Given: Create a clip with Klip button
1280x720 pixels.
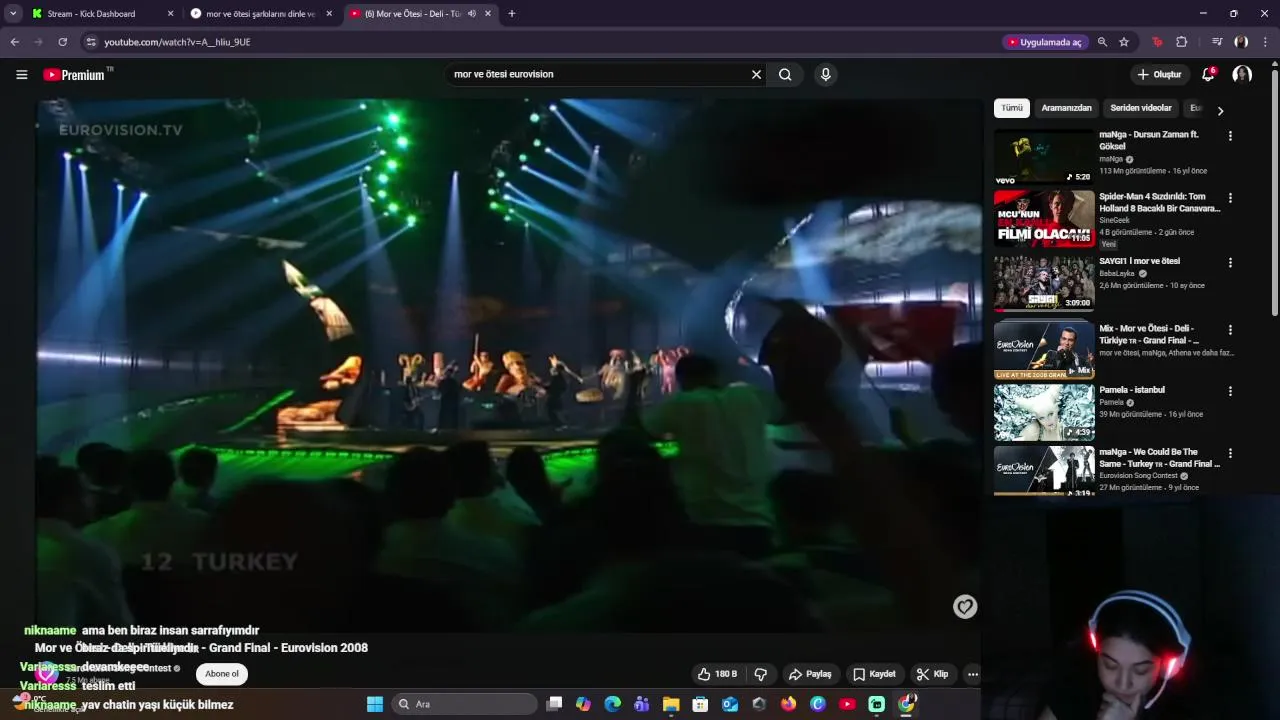Looking at the screenshot, I should [x=932, y=674].
